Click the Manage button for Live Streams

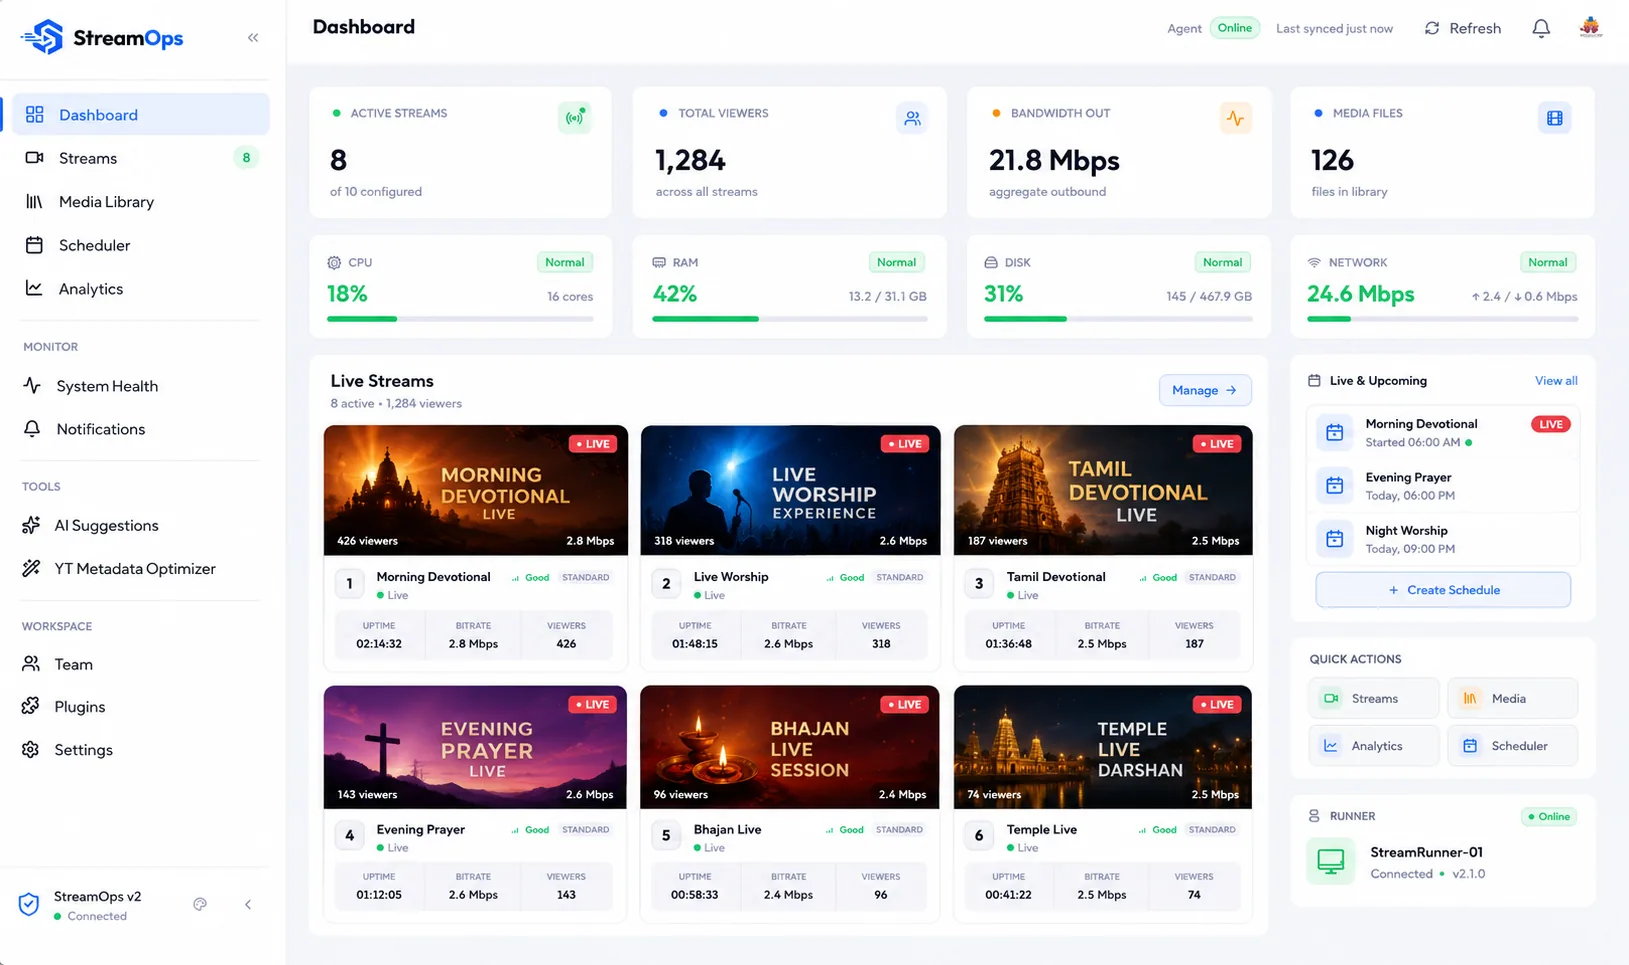point(1205,390)
